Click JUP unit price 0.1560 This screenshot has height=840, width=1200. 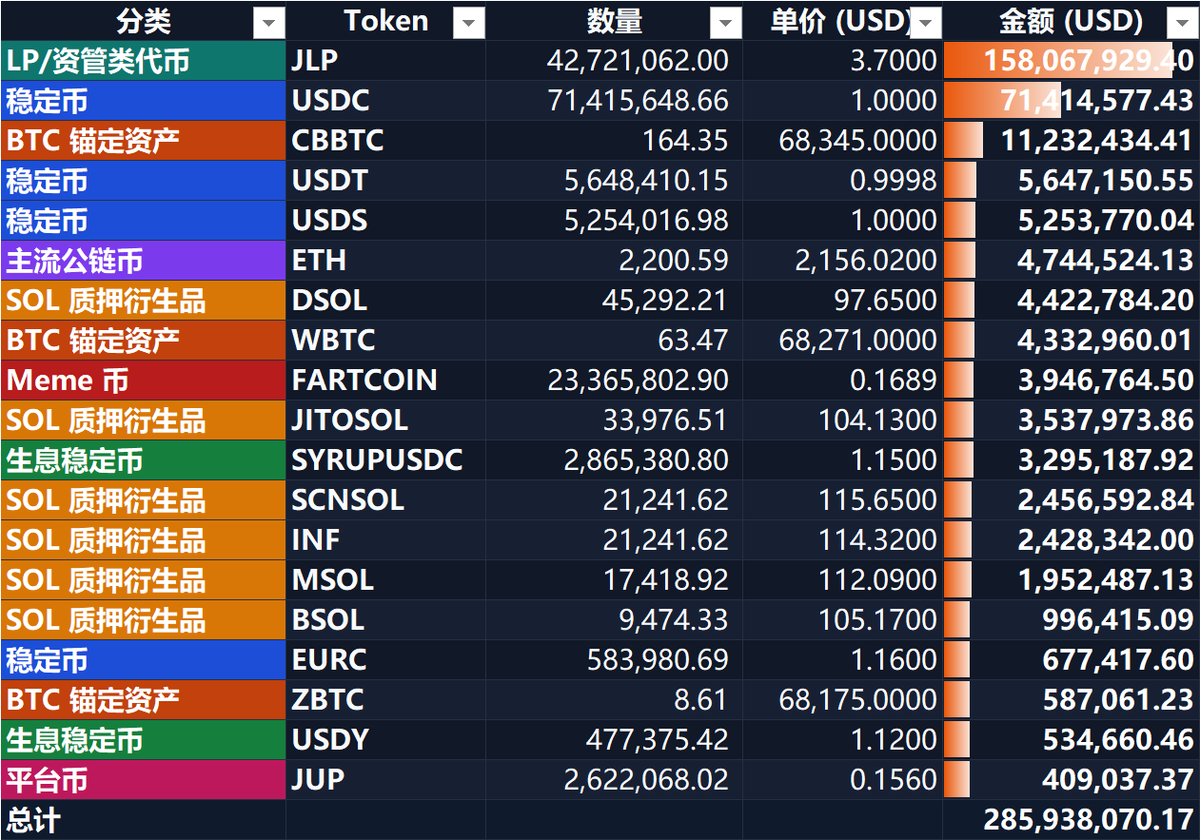click(x=843, y=780)
